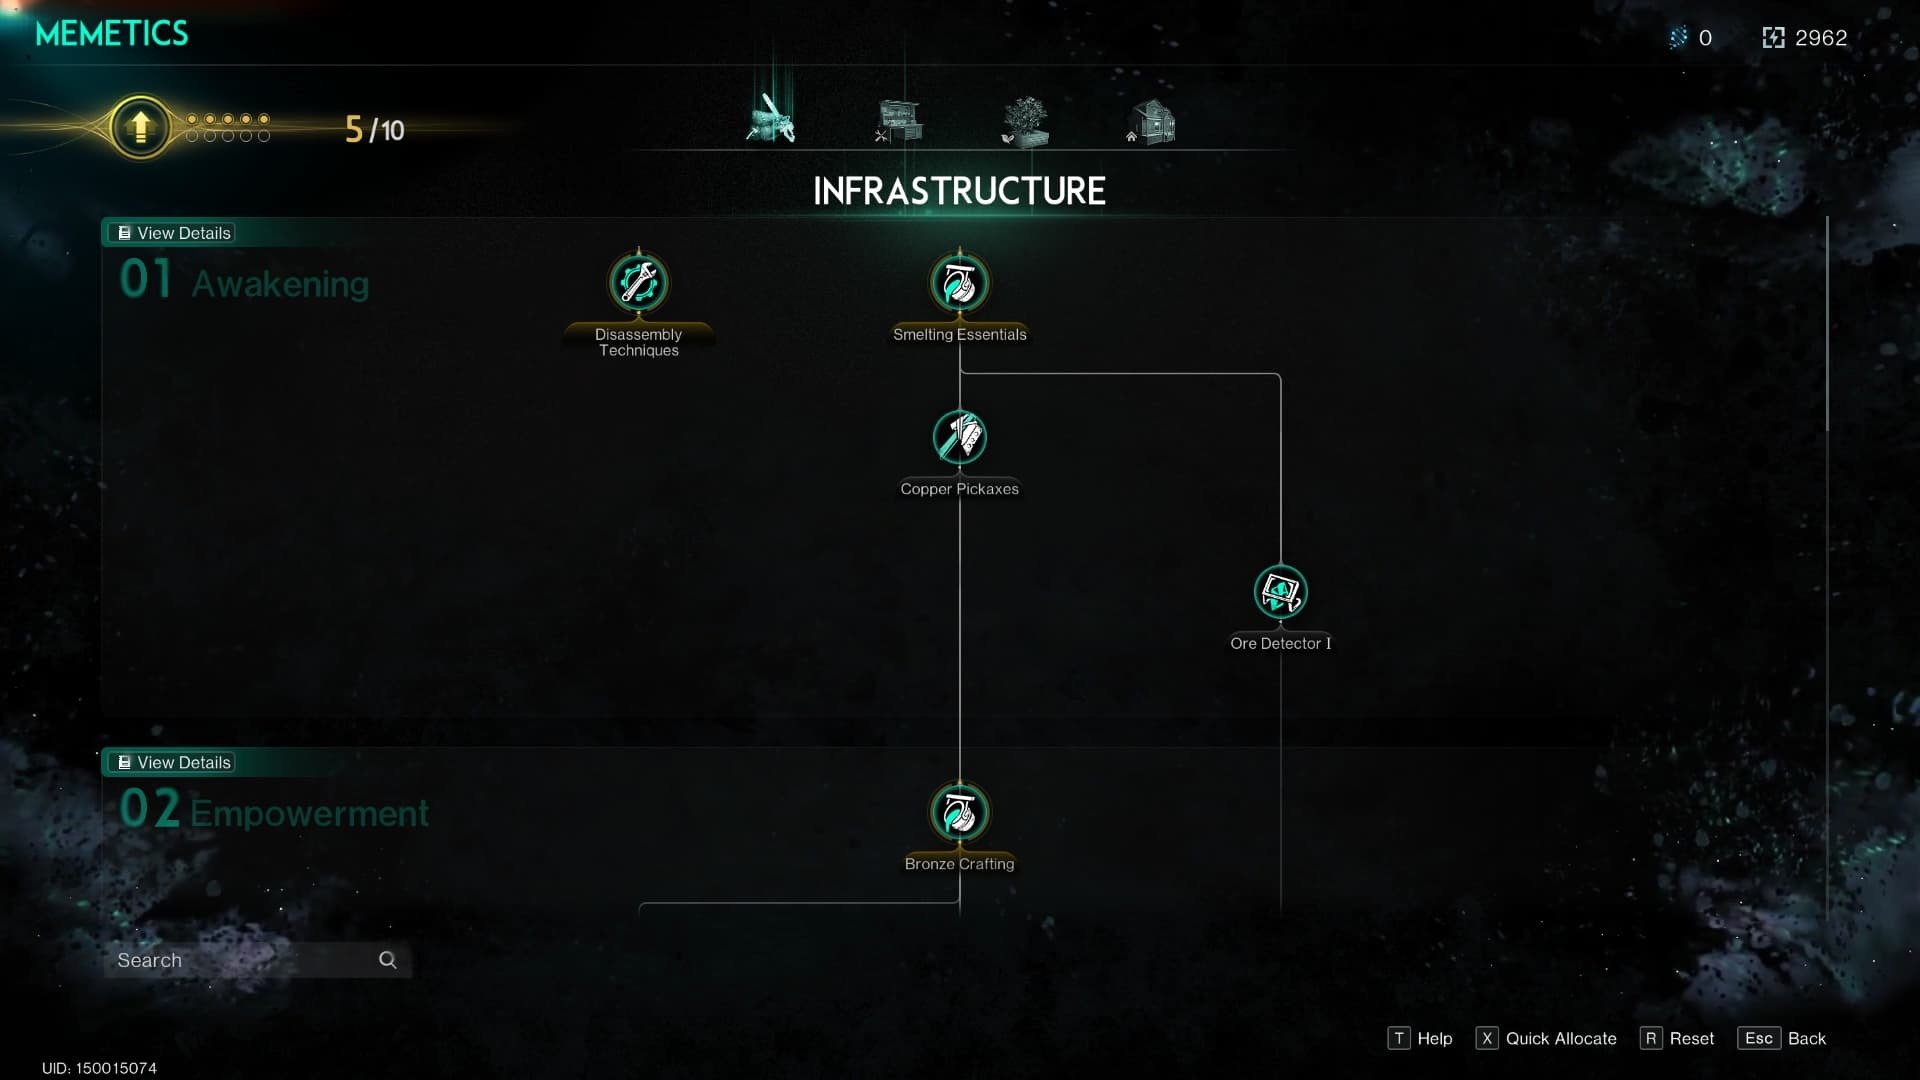Click the Bronze Crafting skill icon
Screen dimensions: 1920x1080
[x=959, y=812]
